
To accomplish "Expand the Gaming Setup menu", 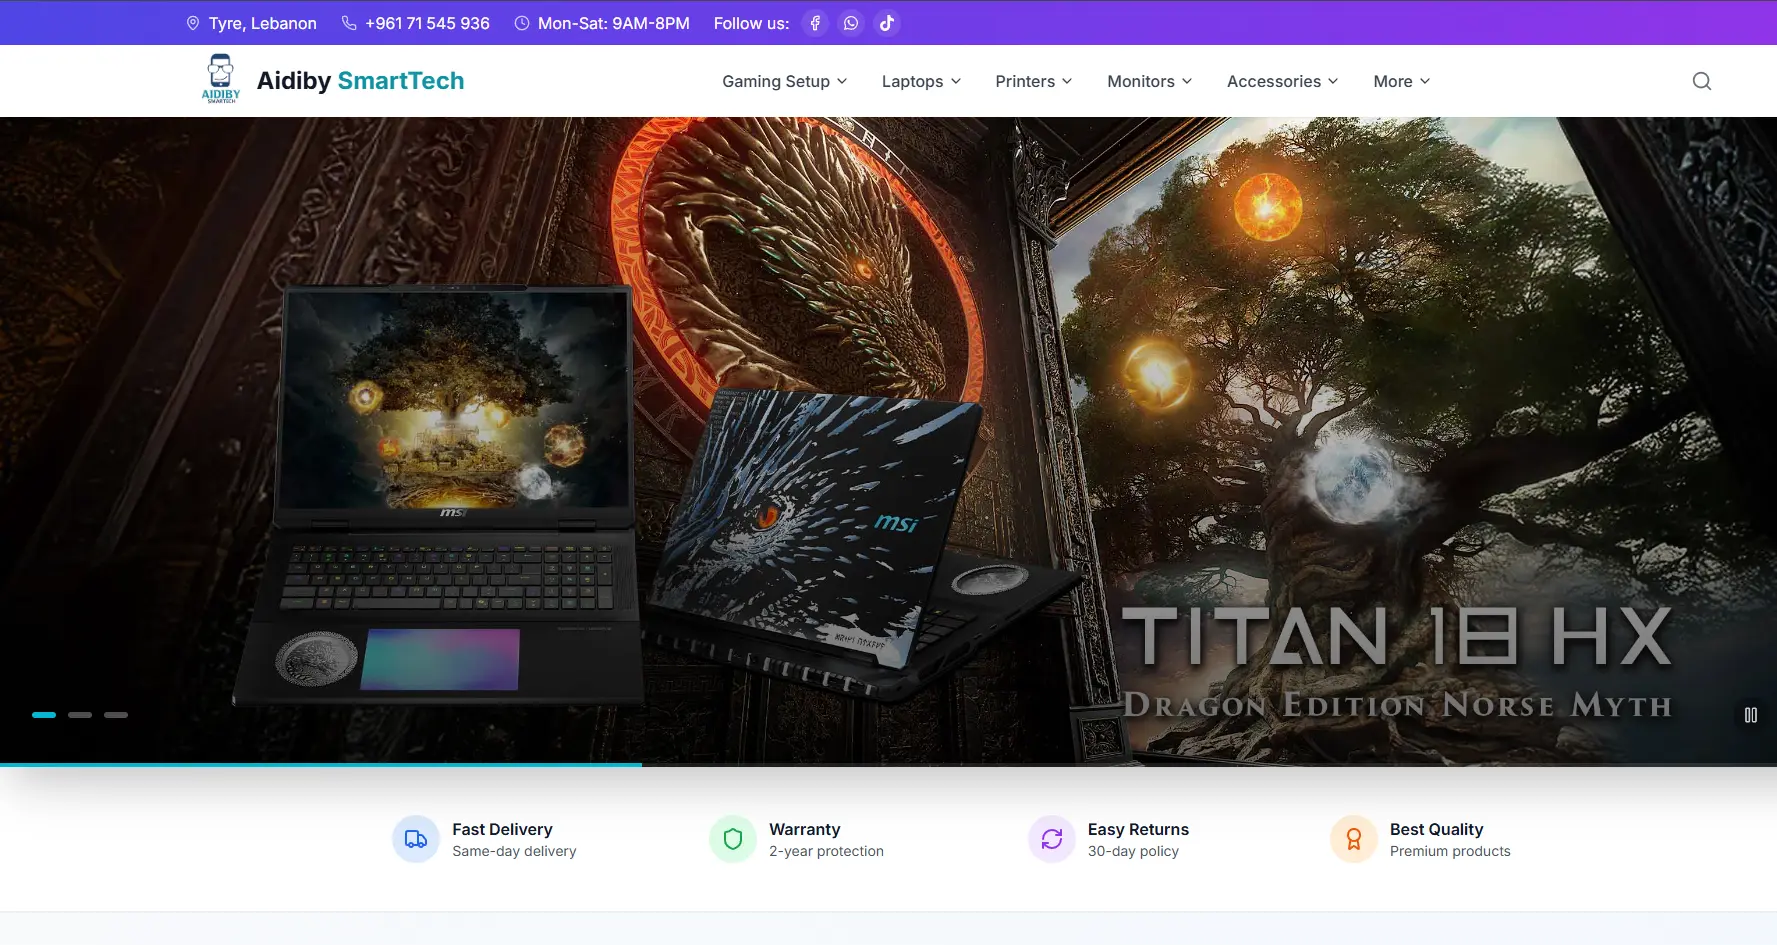I will [785, 81].
